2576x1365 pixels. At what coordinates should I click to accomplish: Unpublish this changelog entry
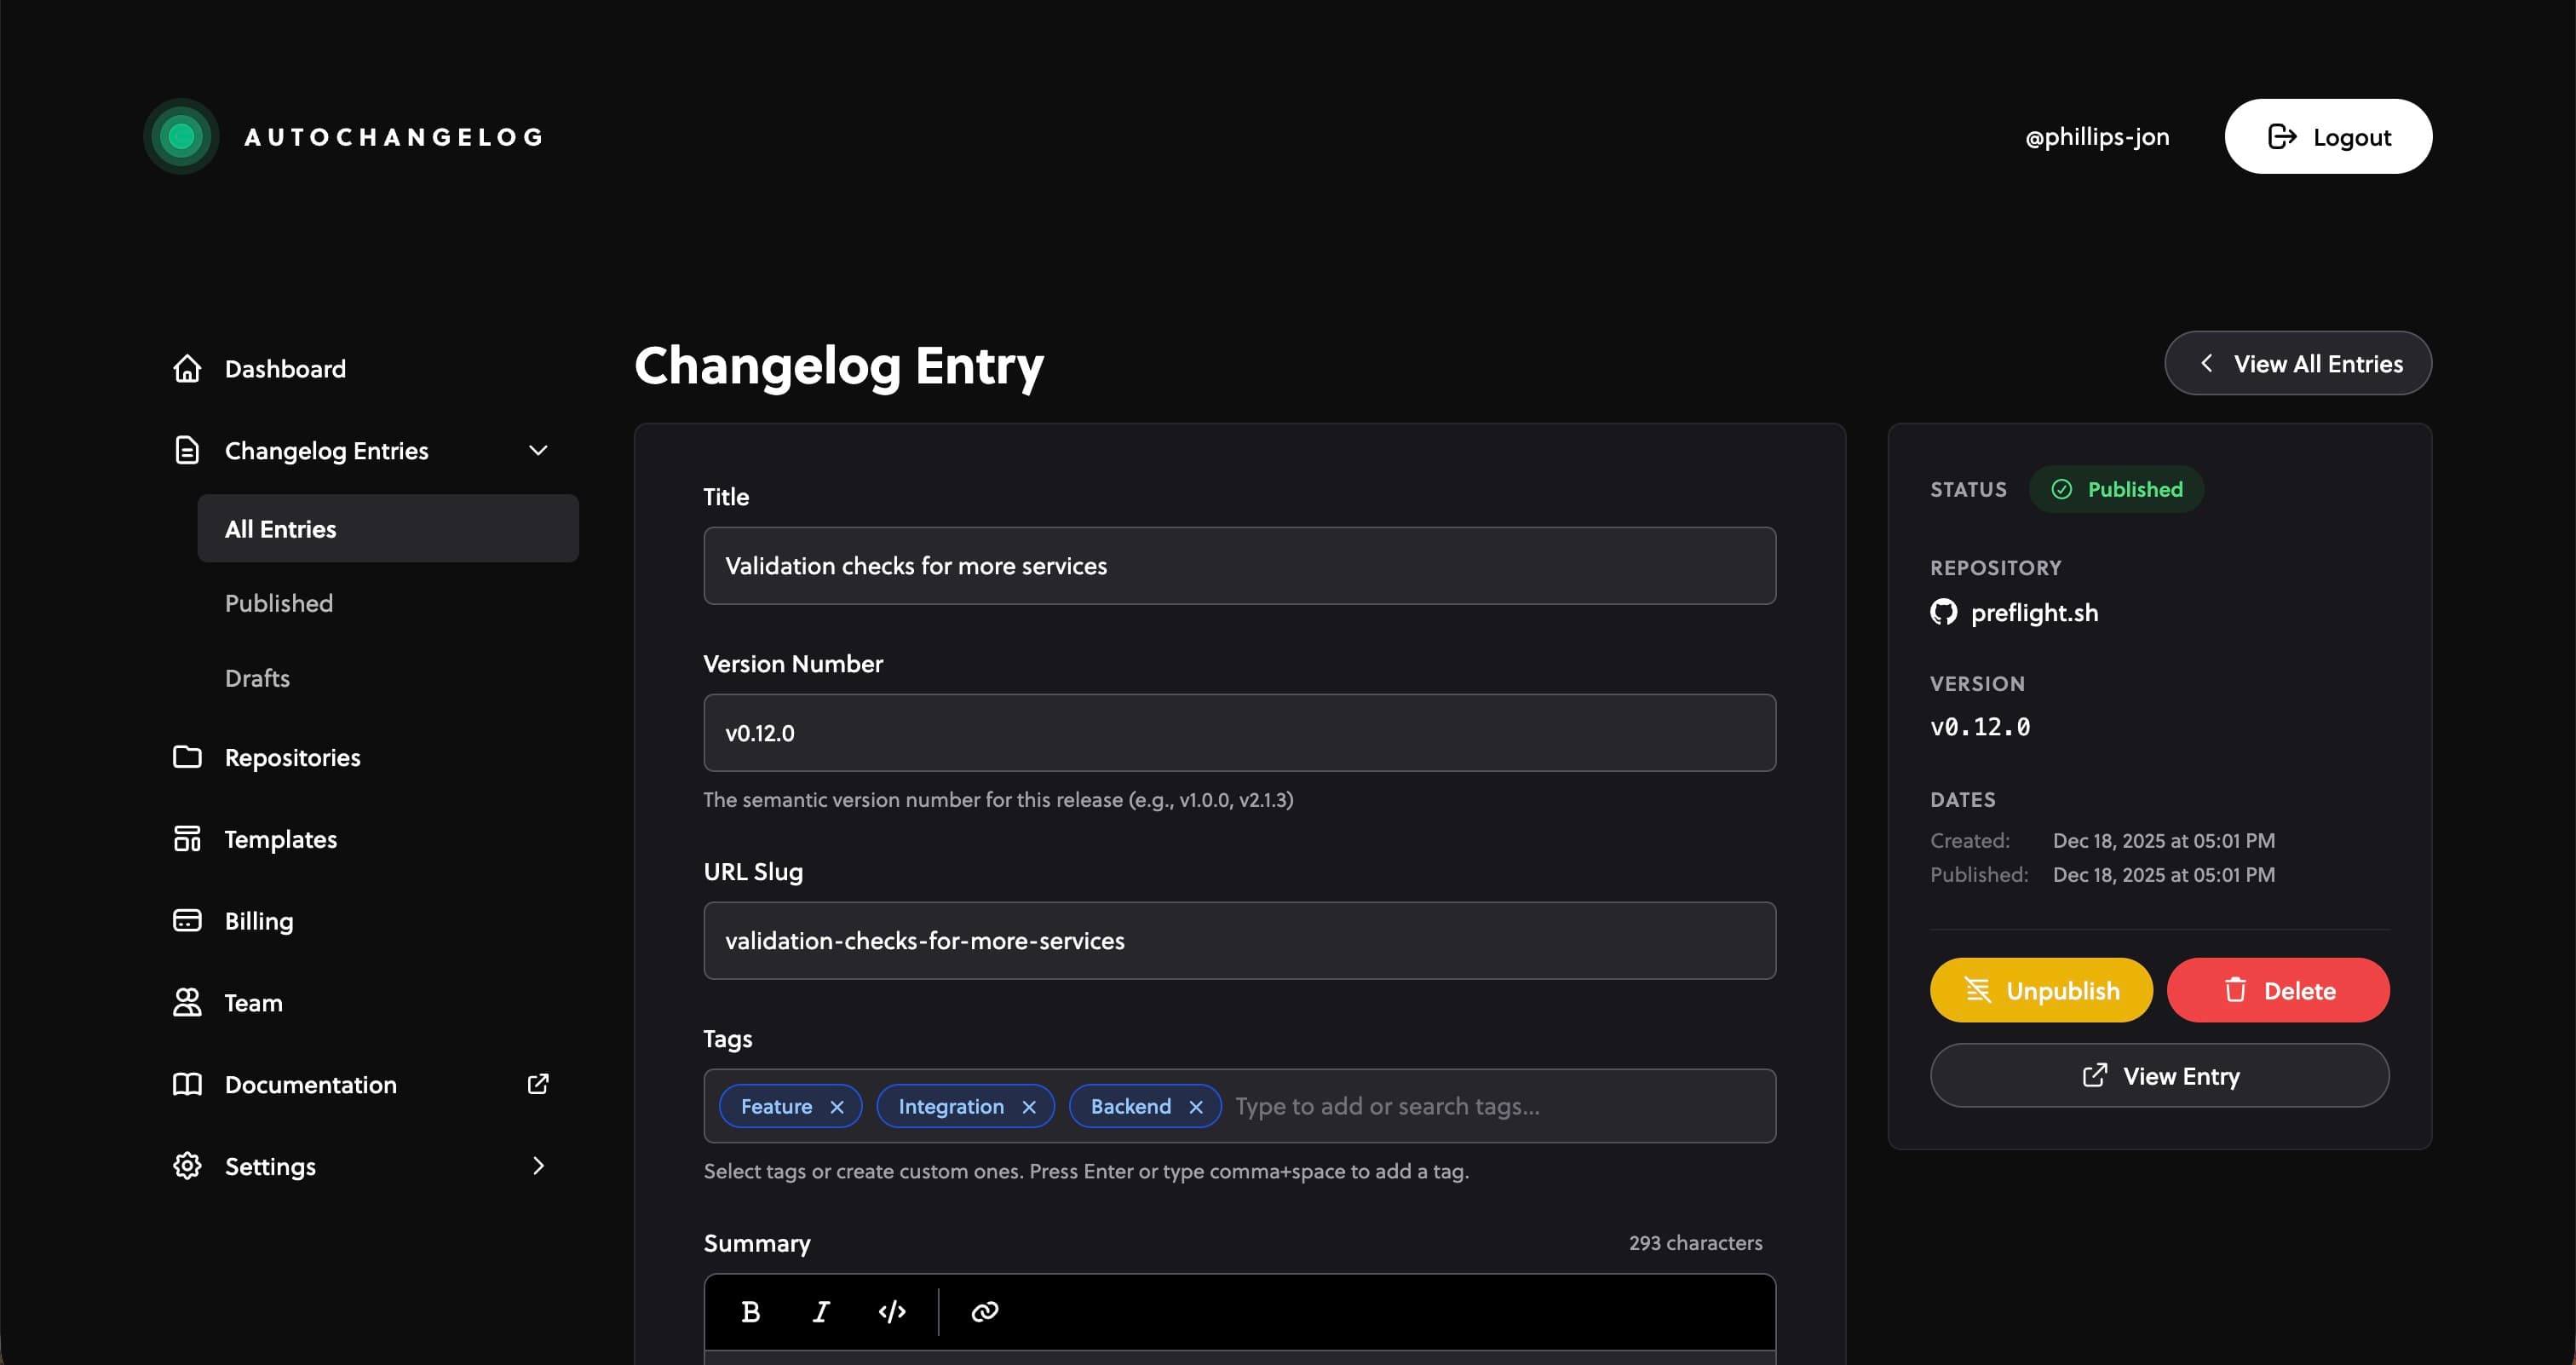2040,989
